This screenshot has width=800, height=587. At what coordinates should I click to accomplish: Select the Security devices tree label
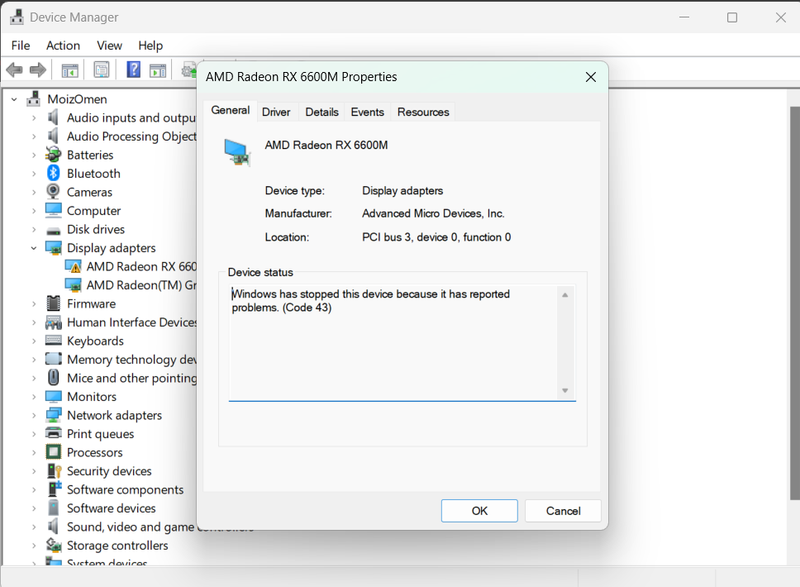coord(109,471)
